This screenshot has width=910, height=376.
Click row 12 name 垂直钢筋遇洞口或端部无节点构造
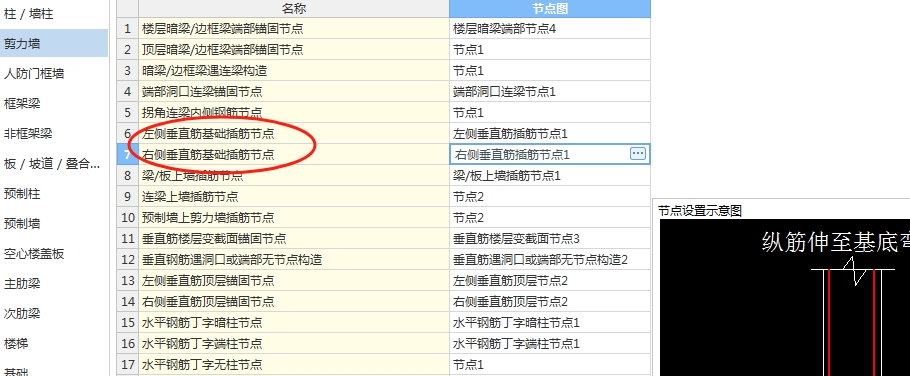pos(294,259)
